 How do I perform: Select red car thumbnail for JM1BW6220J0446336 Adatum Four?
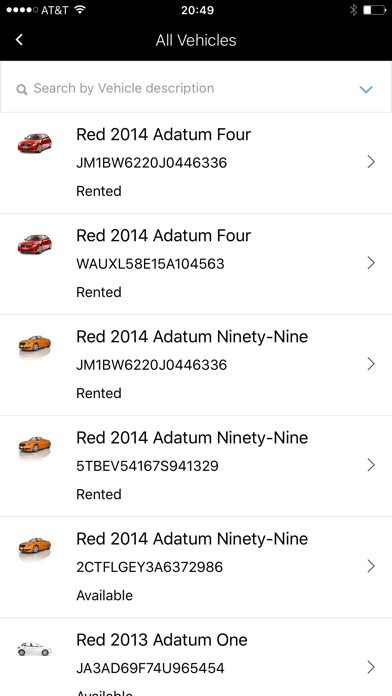click(35, 143)
